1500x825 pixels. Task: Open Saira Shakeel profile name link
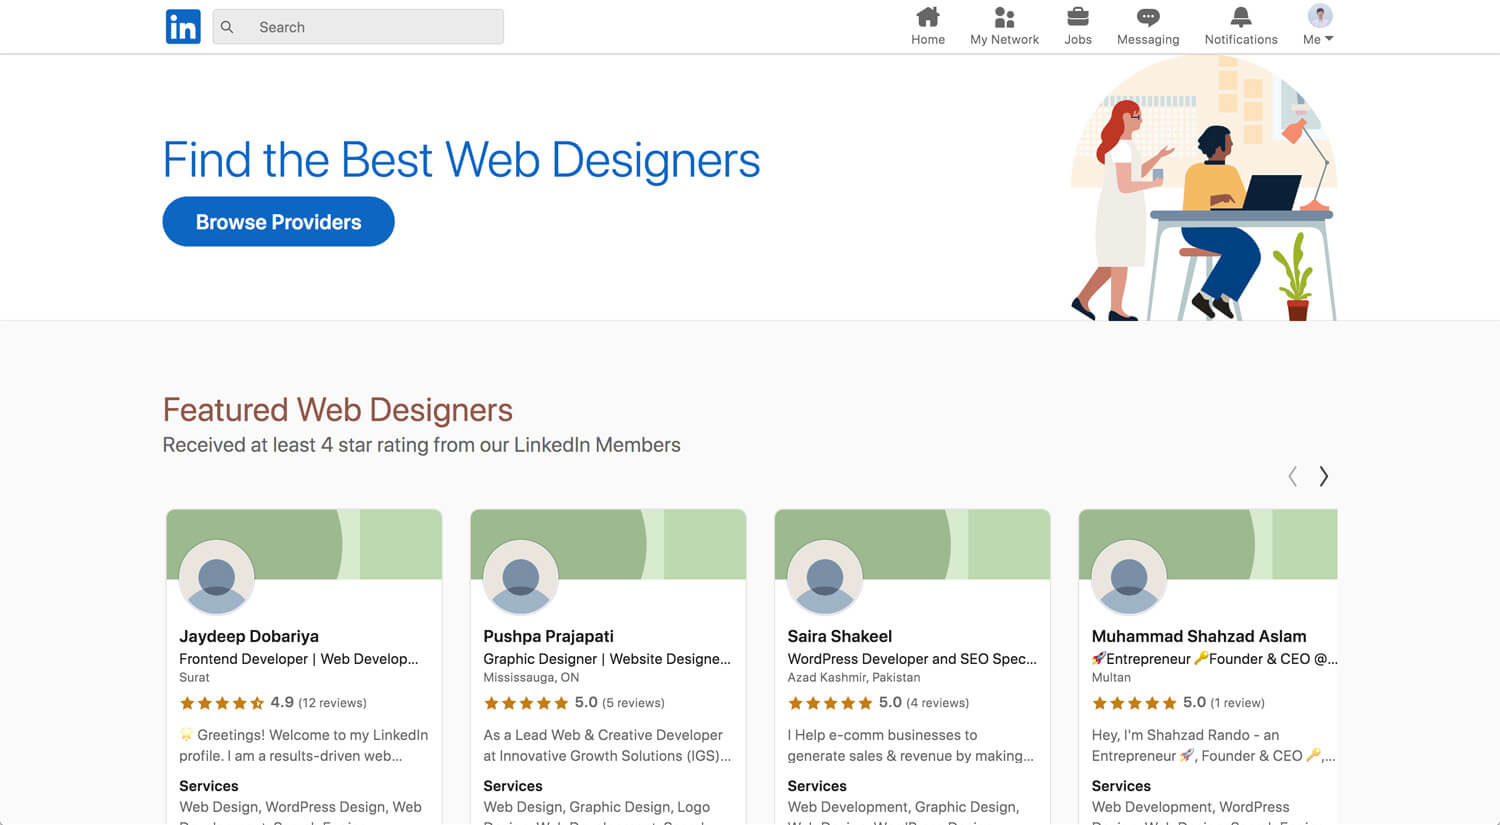(840, 636)
